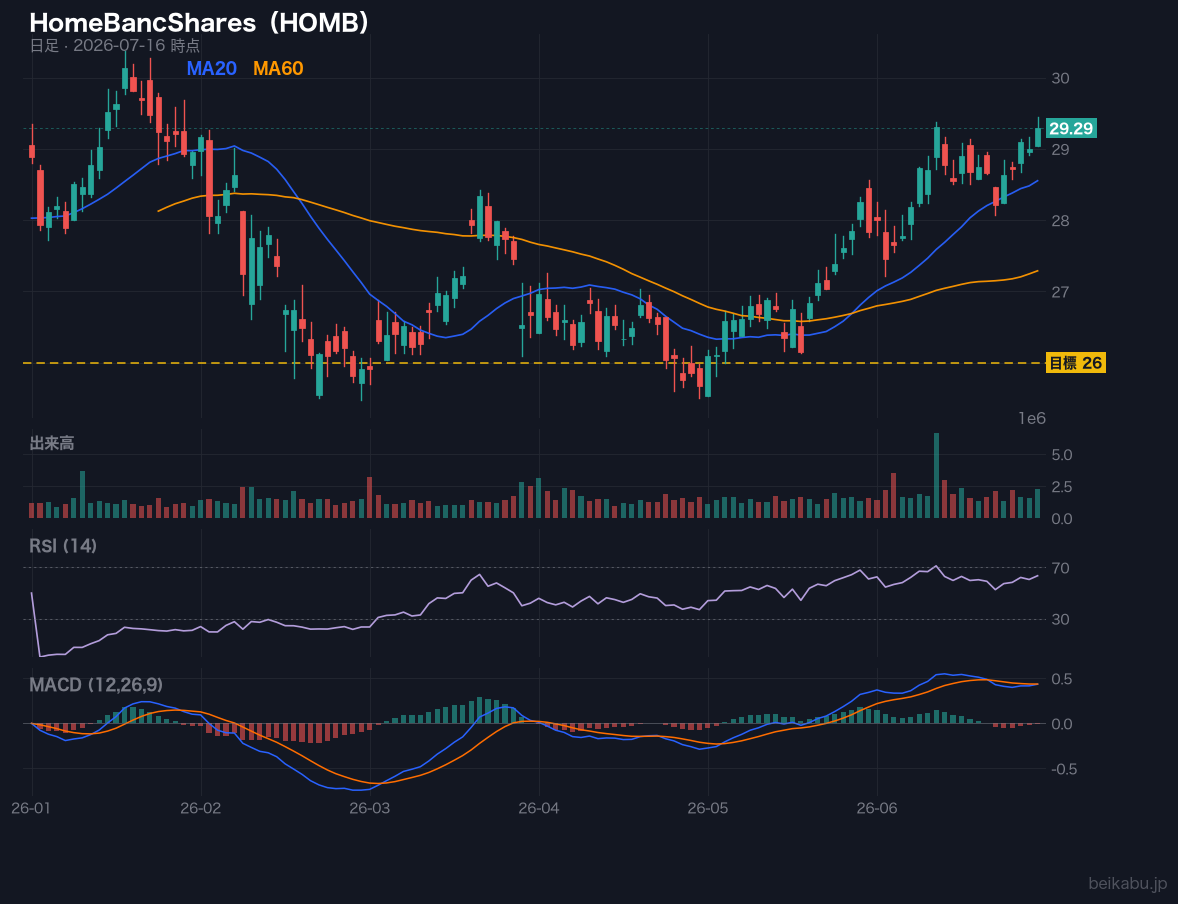
Task: Click the 出来高 volume panel label
Action: coord(52,443)
